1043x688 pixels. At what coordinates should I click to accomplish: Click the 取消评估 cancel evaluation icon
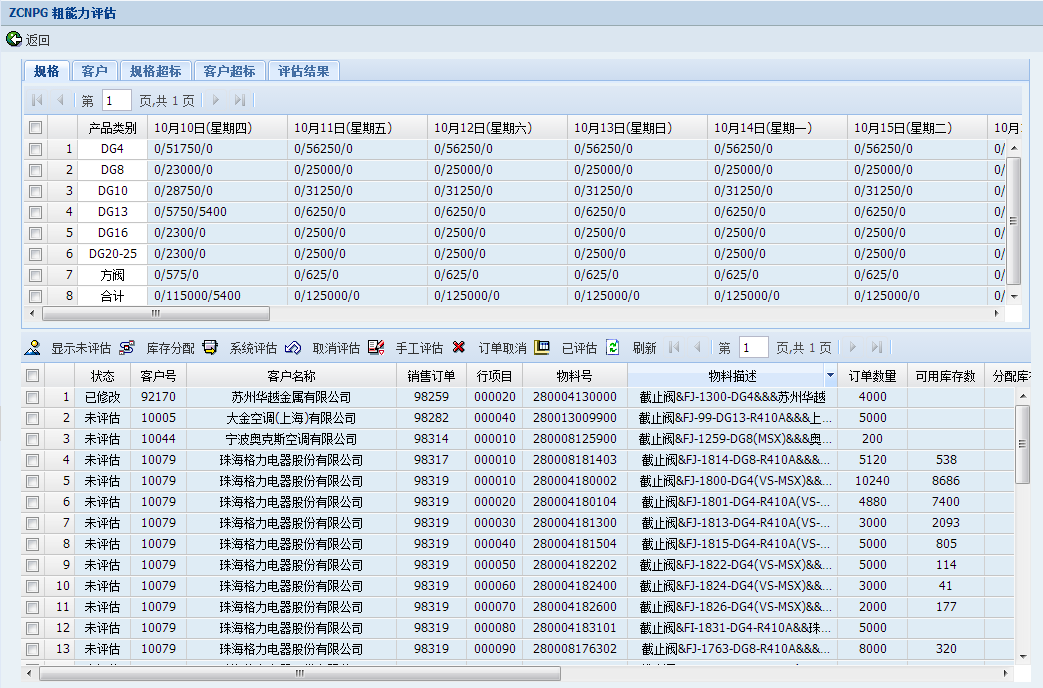pos(293,348)
